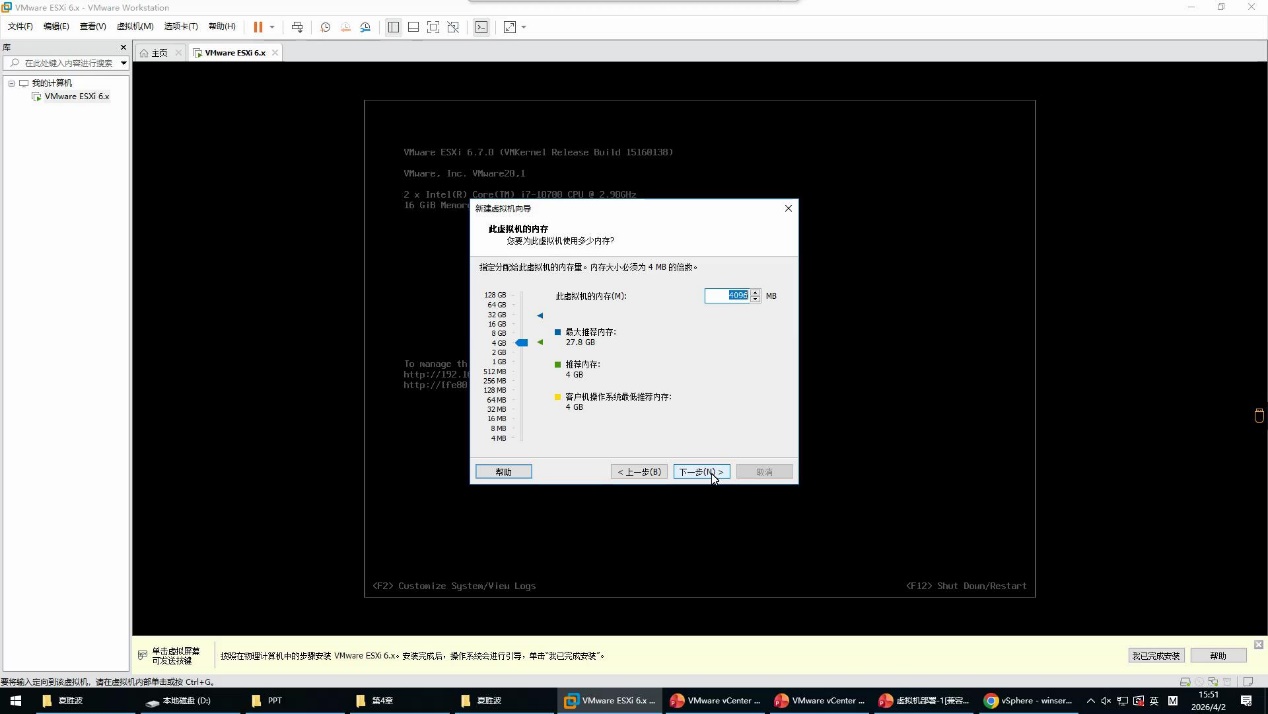Image resolution: width=1268 pixels, height=714 pixels.
Task: Click the 2 GB slider label
Action: [x=499, y=353]
